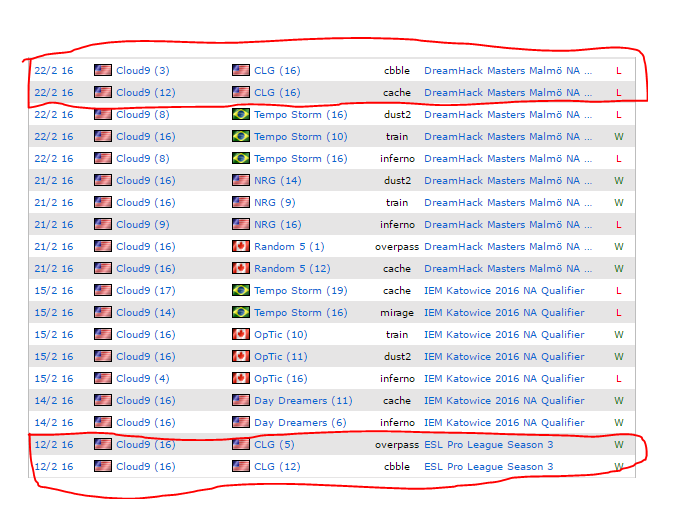Viewport: 680px width, 526px height.
Task: Click US flag beside Cloud9 (17)
Action: pos(103,290)
